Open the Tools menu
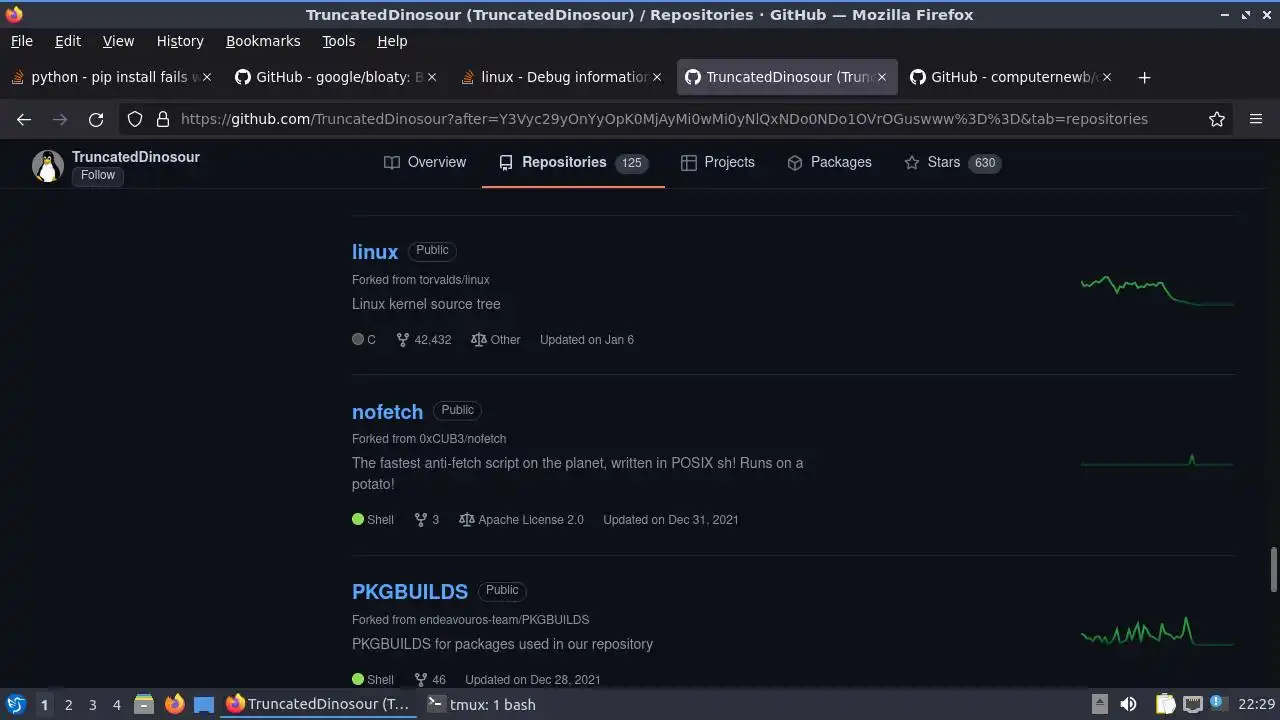Image resolution: width=1280 pixels, height=720 pixels. tap(338, 41)
